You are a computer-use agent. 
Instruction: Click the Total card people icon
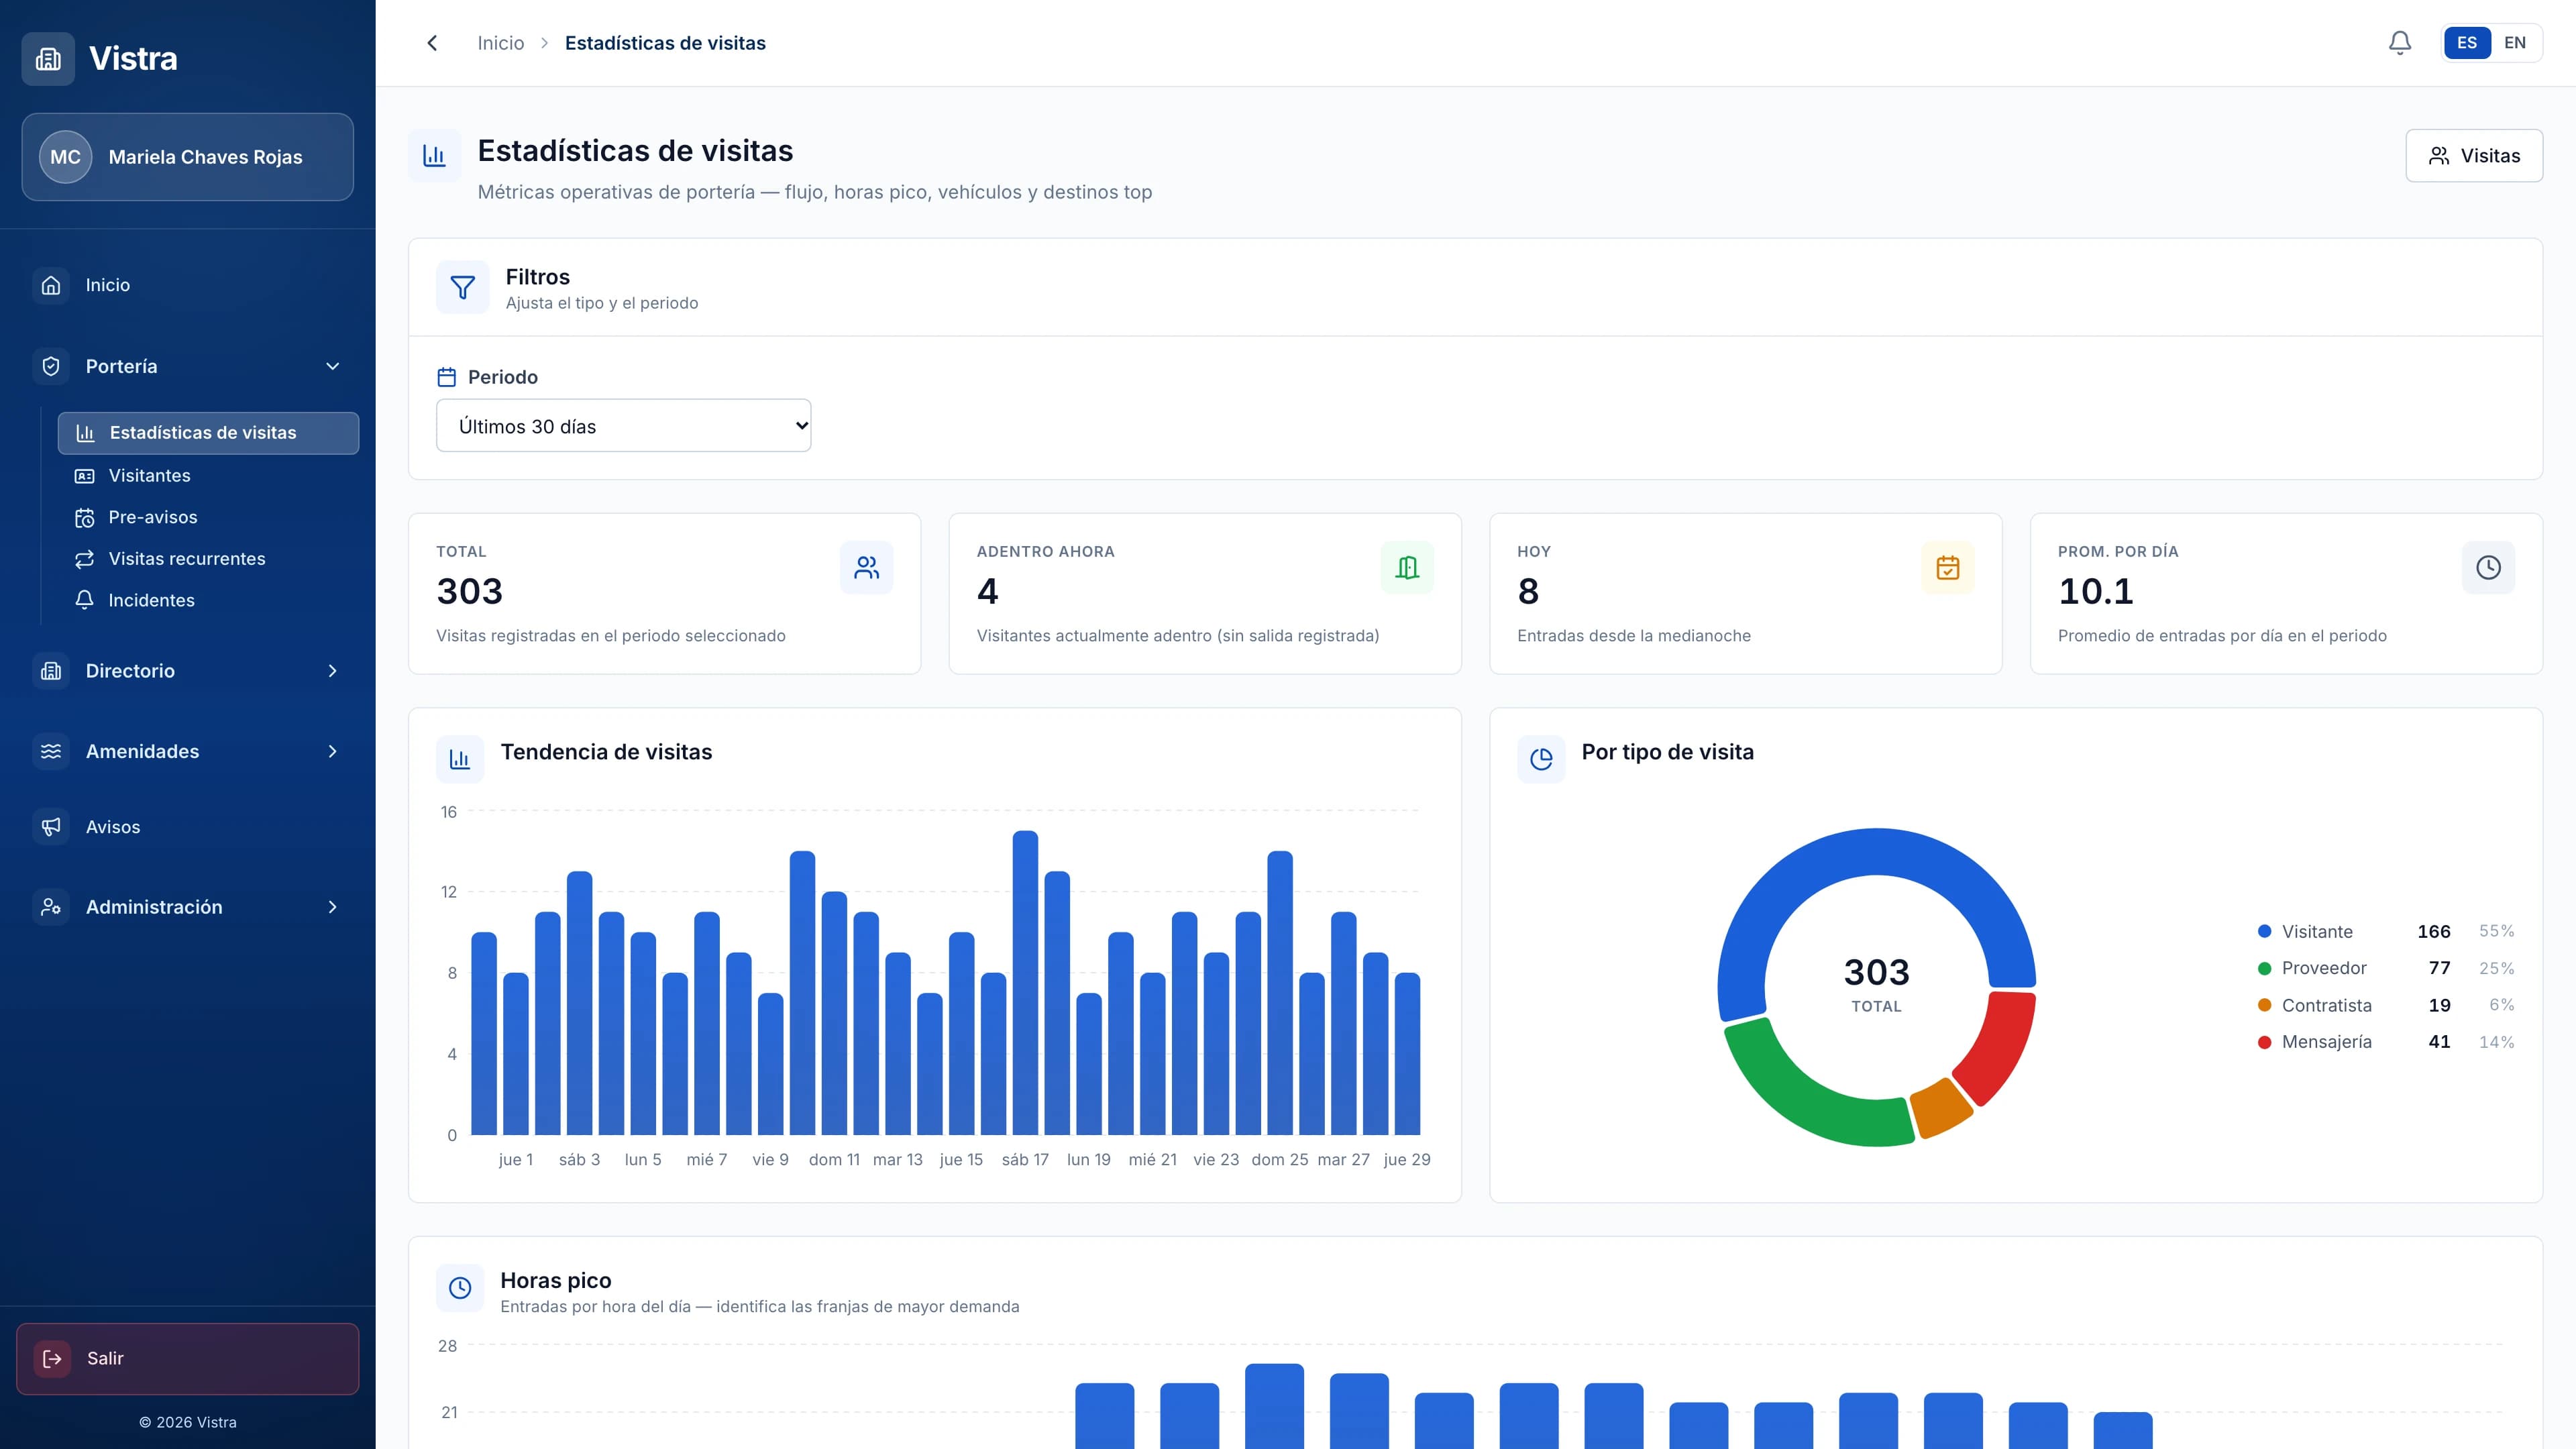[x=867, y=568]
